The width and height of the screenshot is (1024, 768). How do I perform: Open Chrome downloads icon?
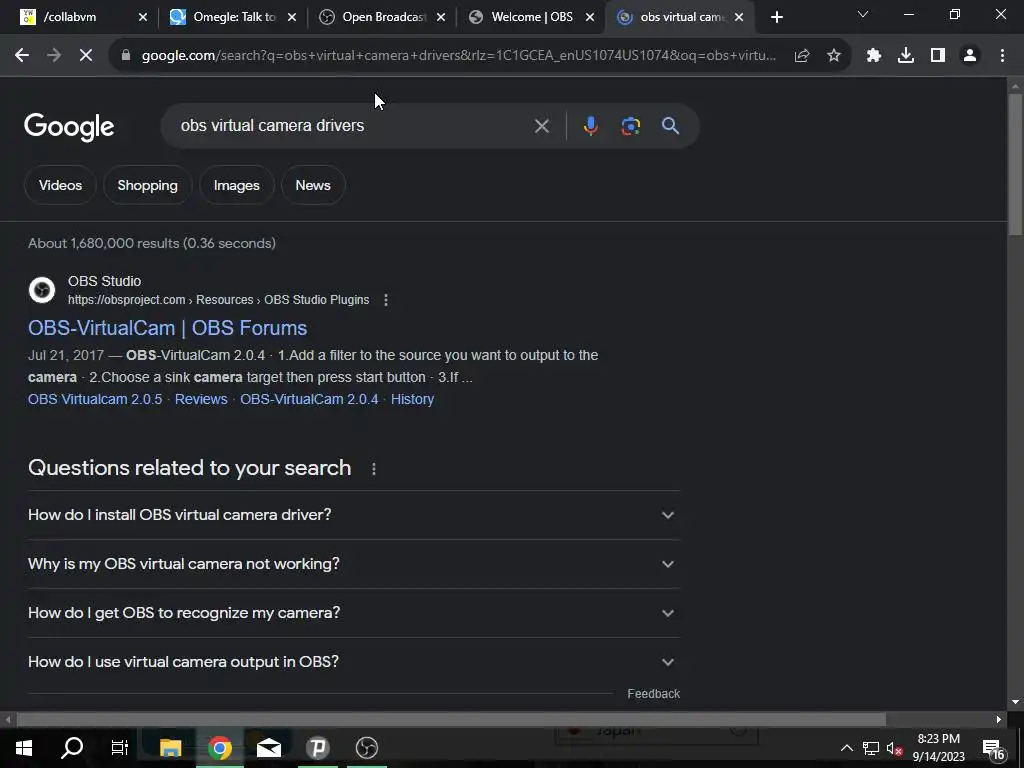906,56
